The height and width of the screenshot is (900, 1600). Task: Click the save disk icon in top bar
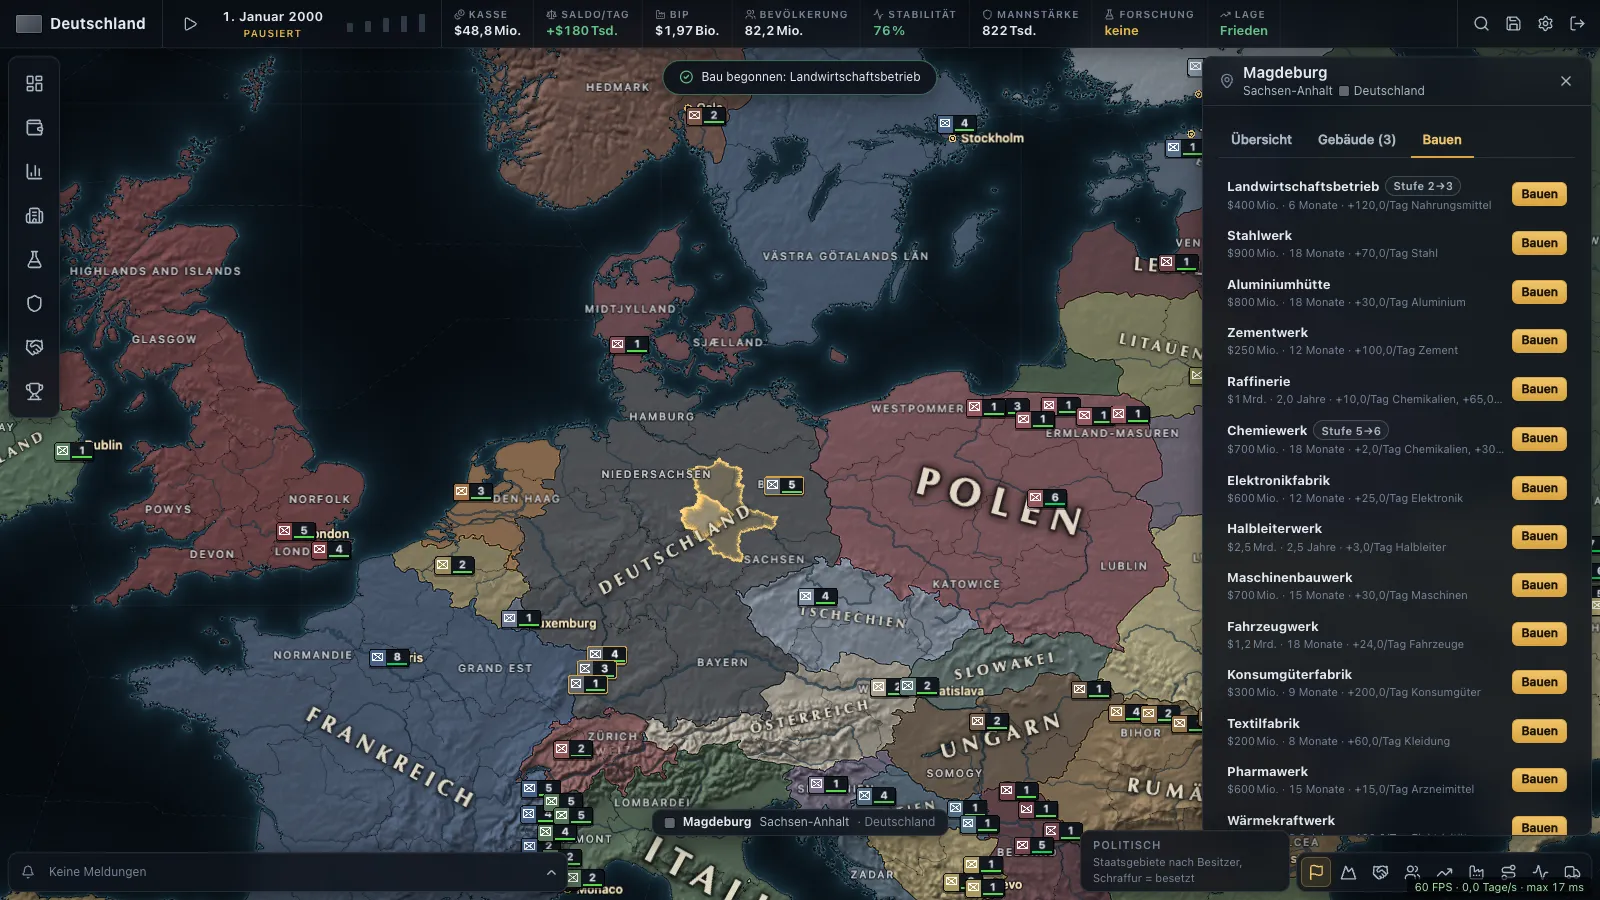click(1513, 24)
